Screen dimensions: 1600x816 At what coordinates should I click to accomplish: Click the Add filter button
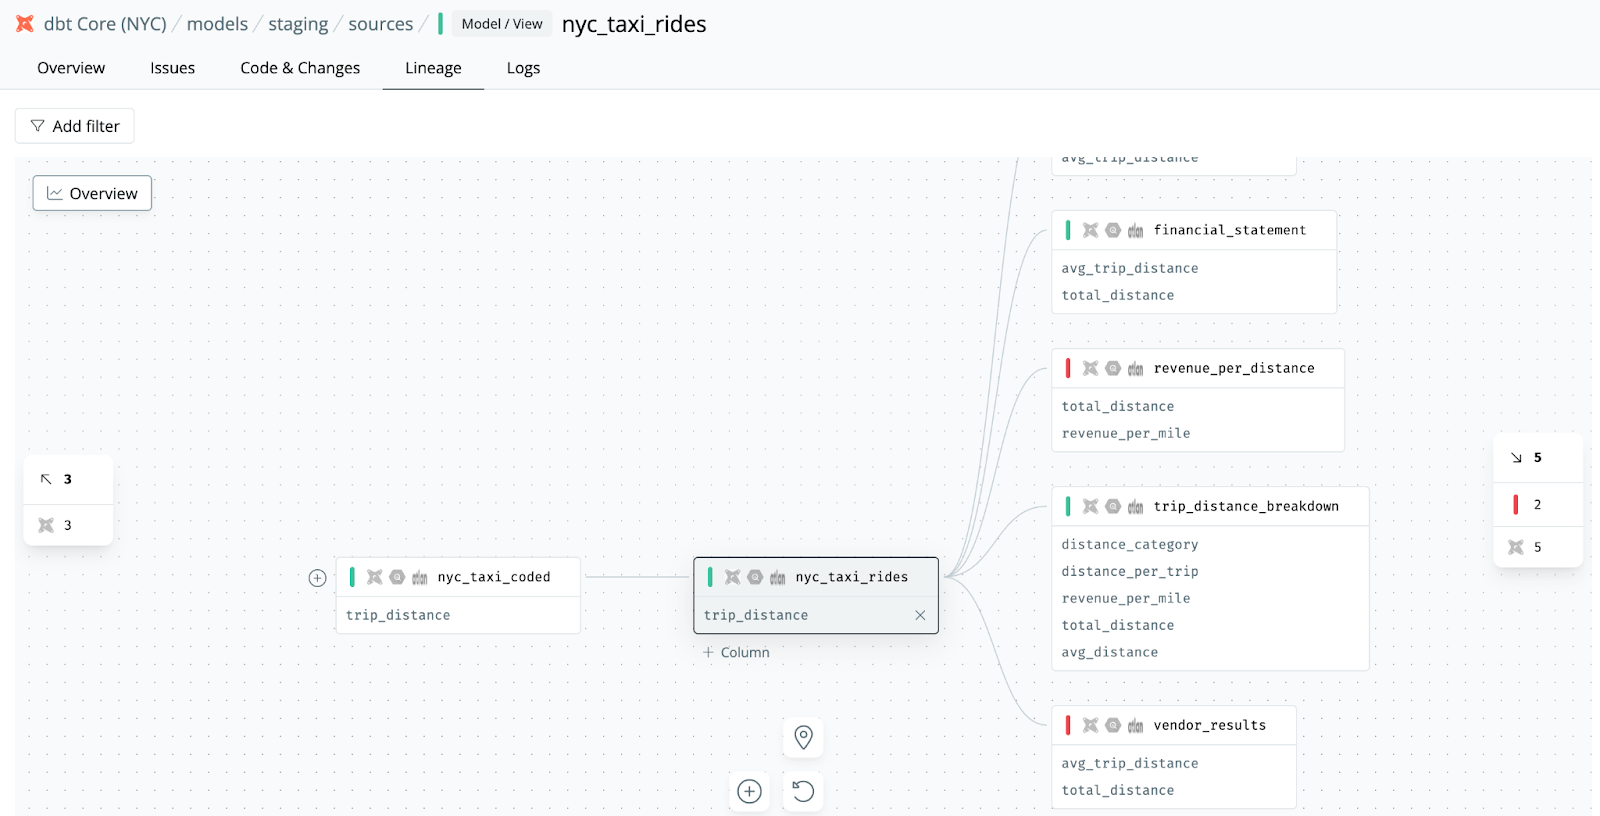[x=75, y=126]
